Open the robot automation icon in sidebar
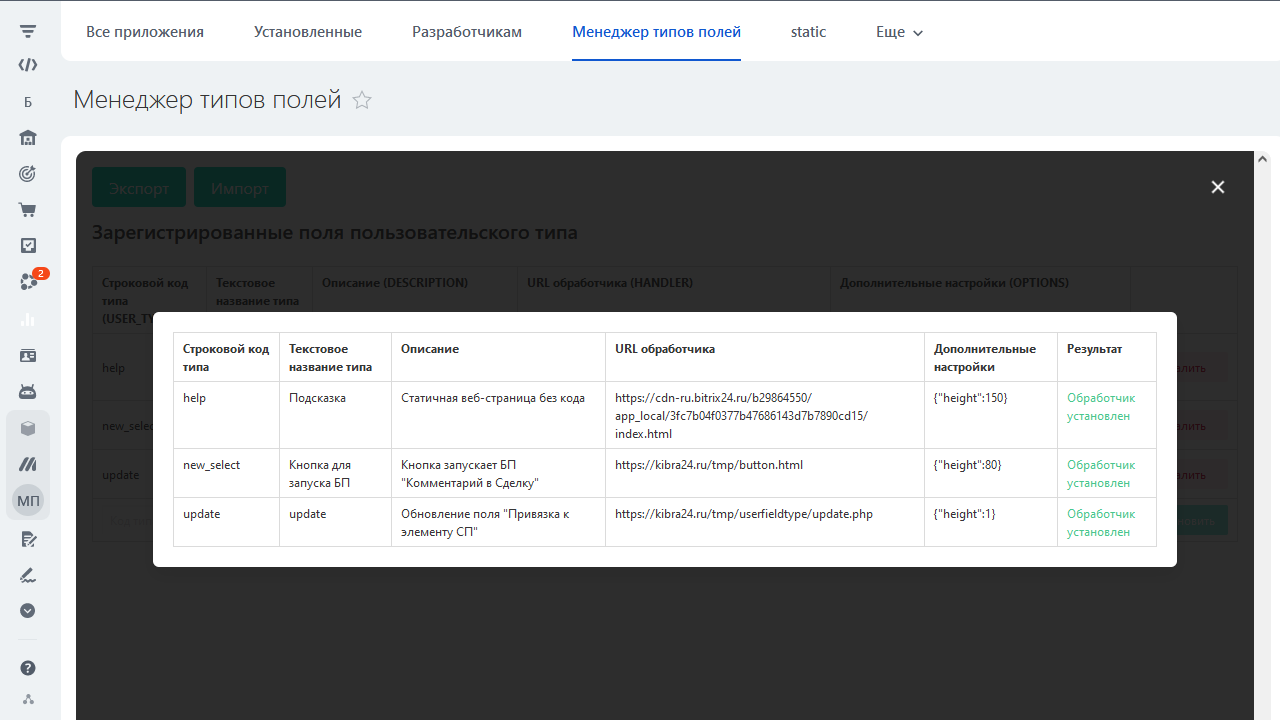The image size is (1280, 720). pyautogui.click(x=28, y=391)
